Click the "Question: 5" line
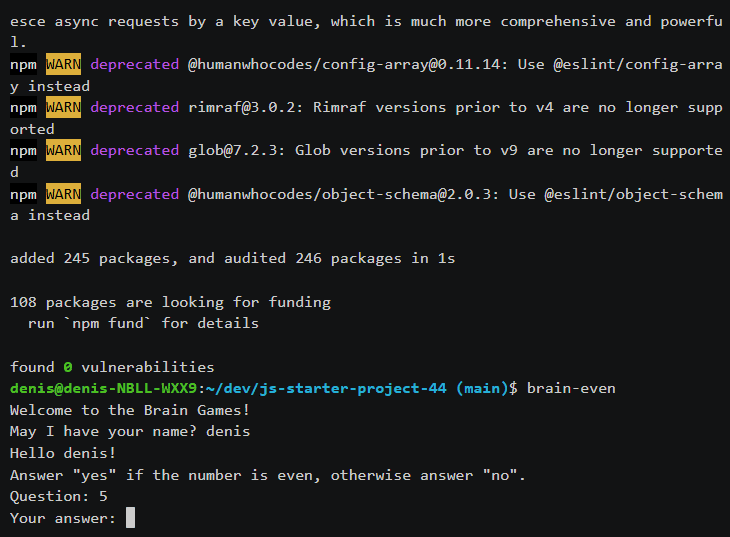This screenshot has height=537, width=730. coord(58,496)
